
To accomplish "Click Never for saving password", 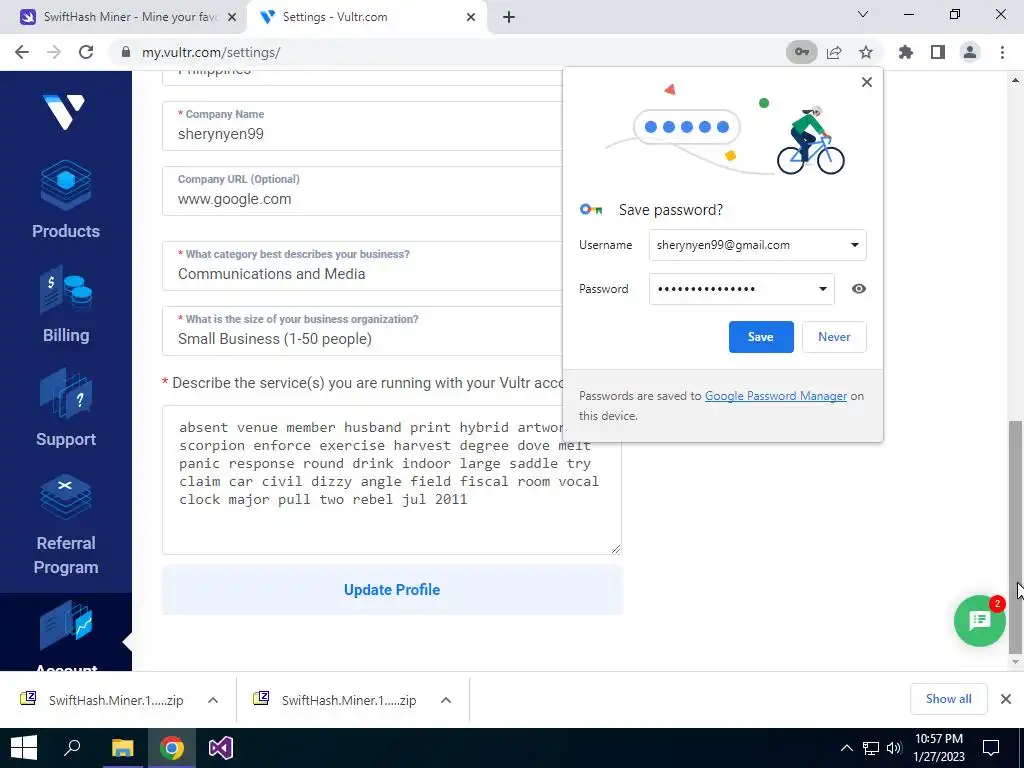I will 834,337.
